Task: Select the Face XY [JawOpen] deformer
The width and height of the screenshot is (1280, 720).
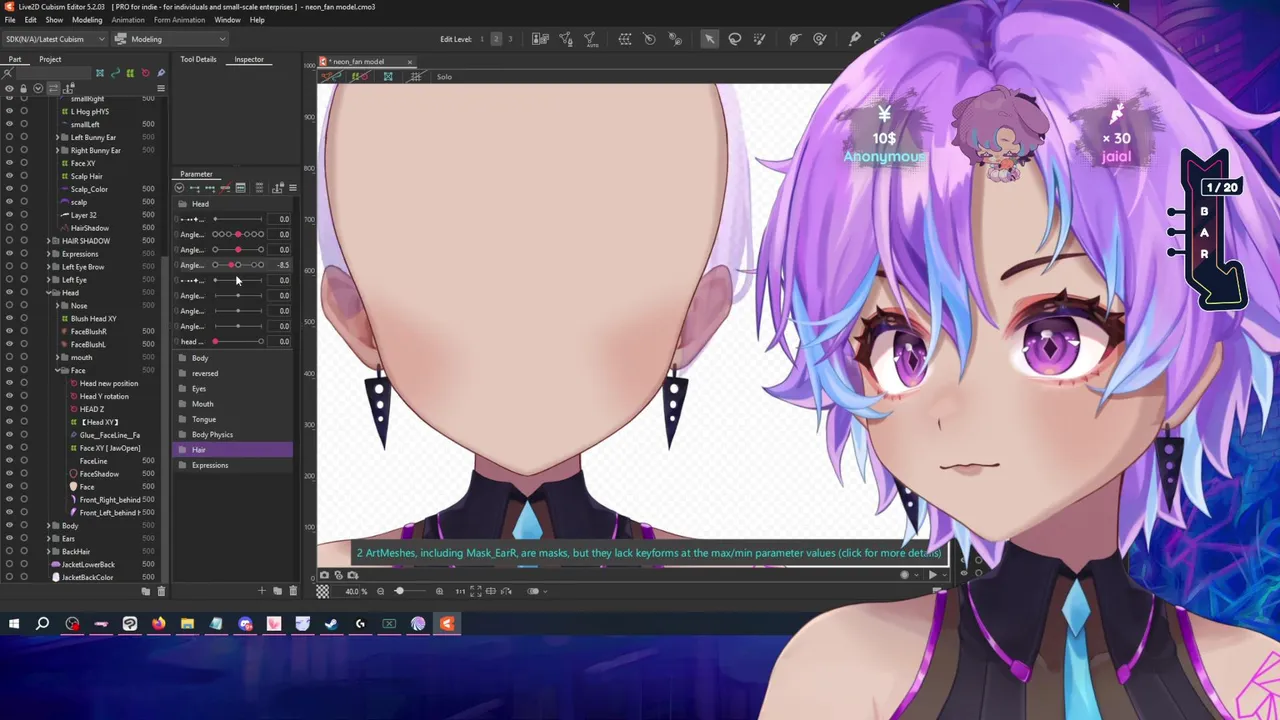Action: 110,448
